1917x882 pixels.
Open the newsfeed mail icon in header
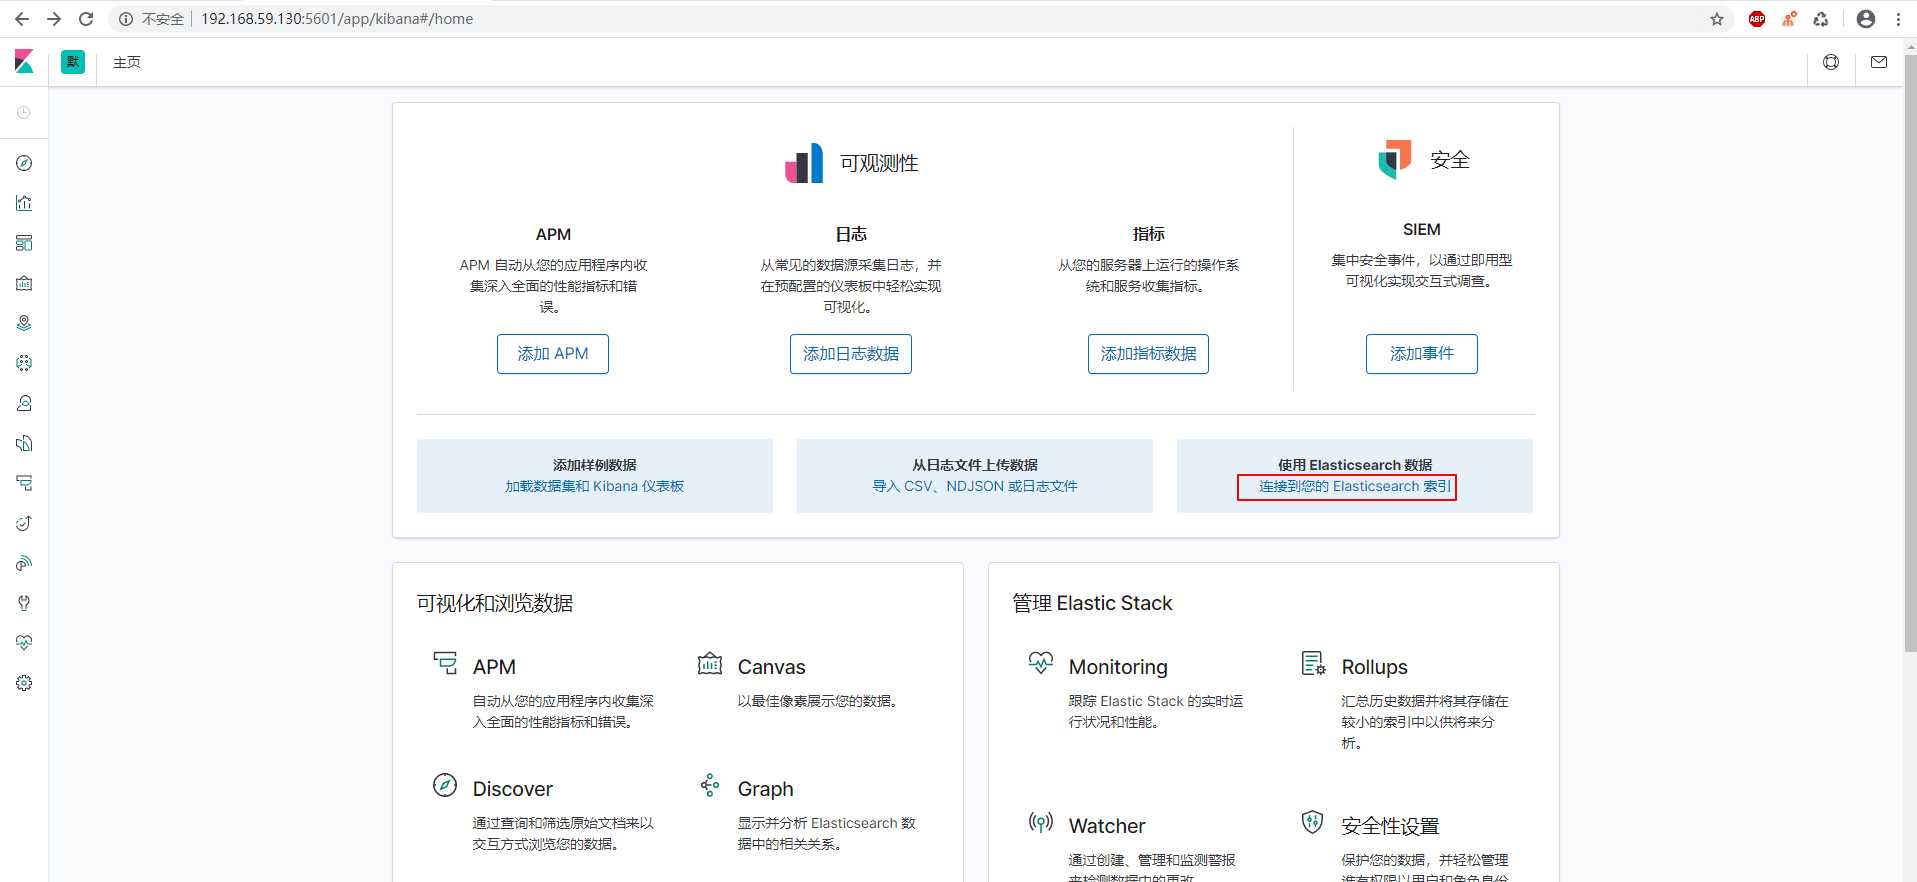click(x=1879, y=62)
